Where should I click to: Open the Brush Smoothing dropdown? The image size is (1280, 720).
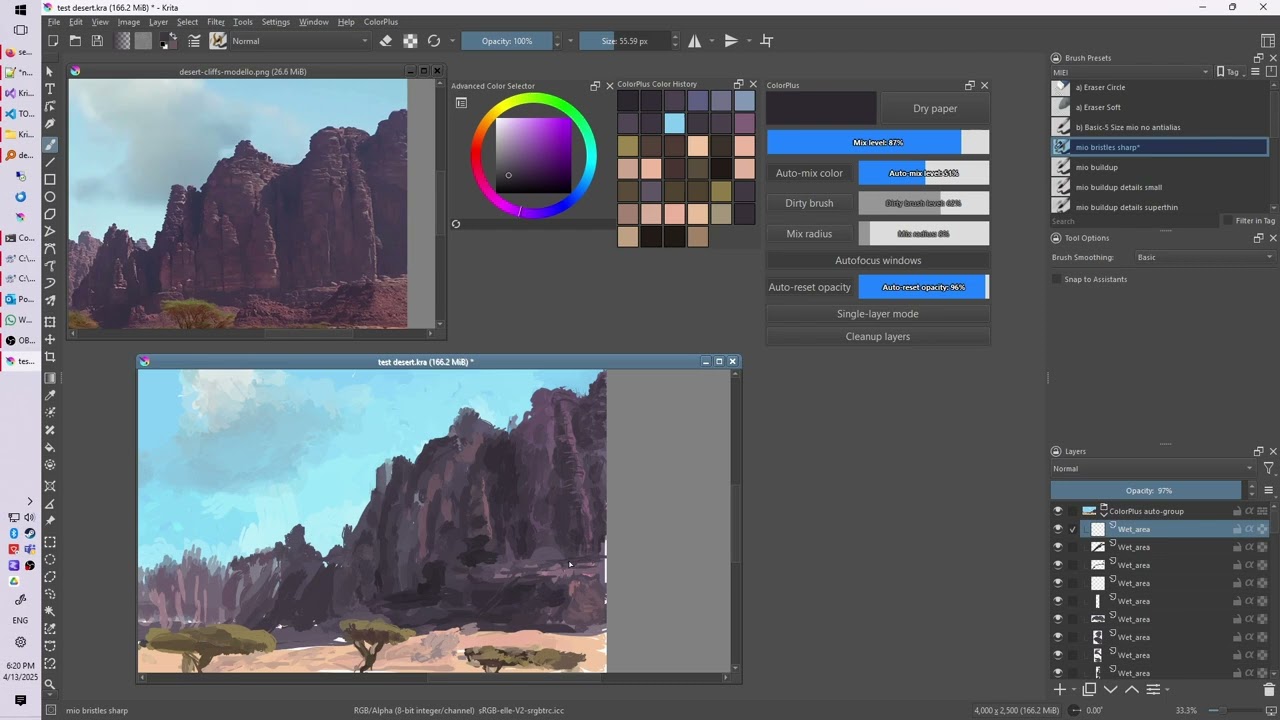pos(1204,257)
